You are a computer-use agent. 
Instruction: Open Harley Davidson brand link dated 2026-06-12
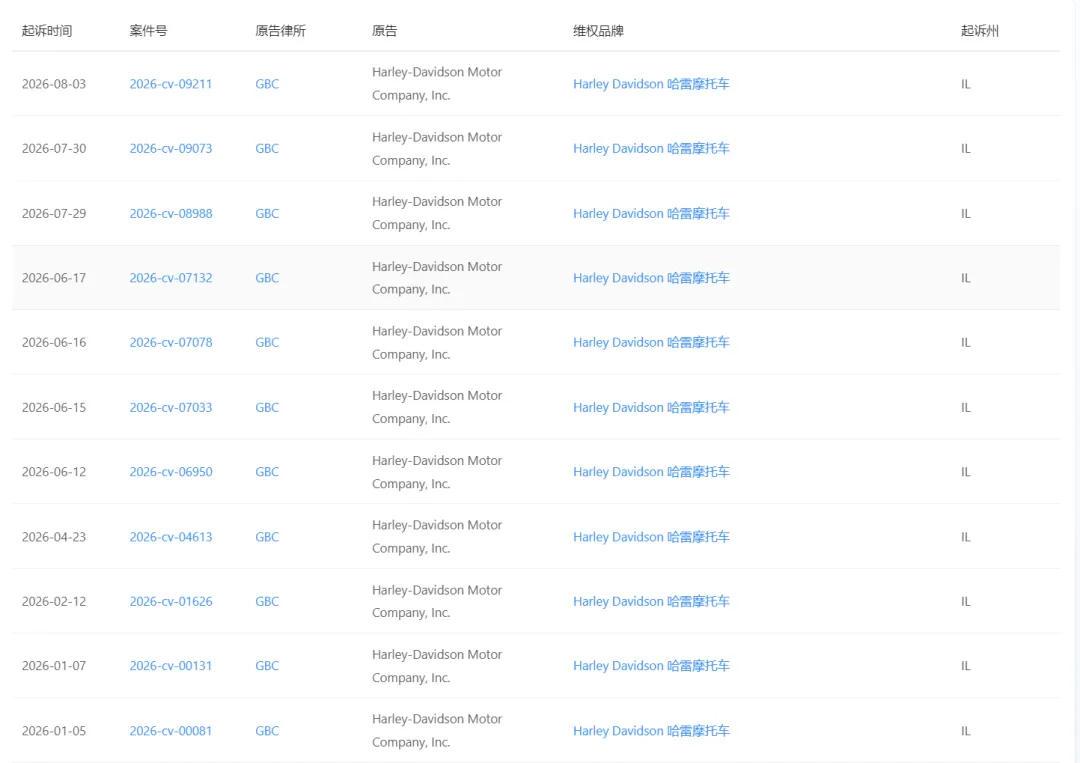pyautogui.click(x=651, y=472)
